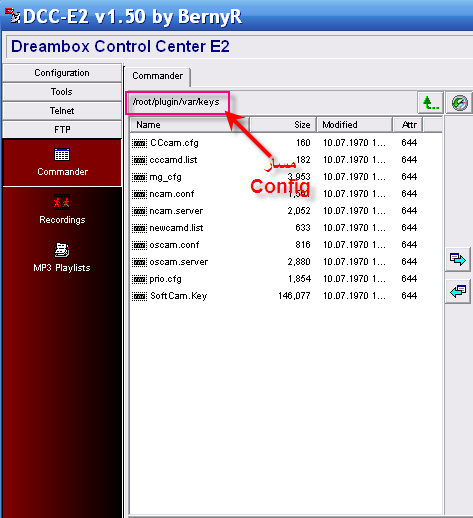Viewport: 473px width, 518px height.
Task: Click the DCC-E2 app icon in title bar
Action: [x=12, y=16]
